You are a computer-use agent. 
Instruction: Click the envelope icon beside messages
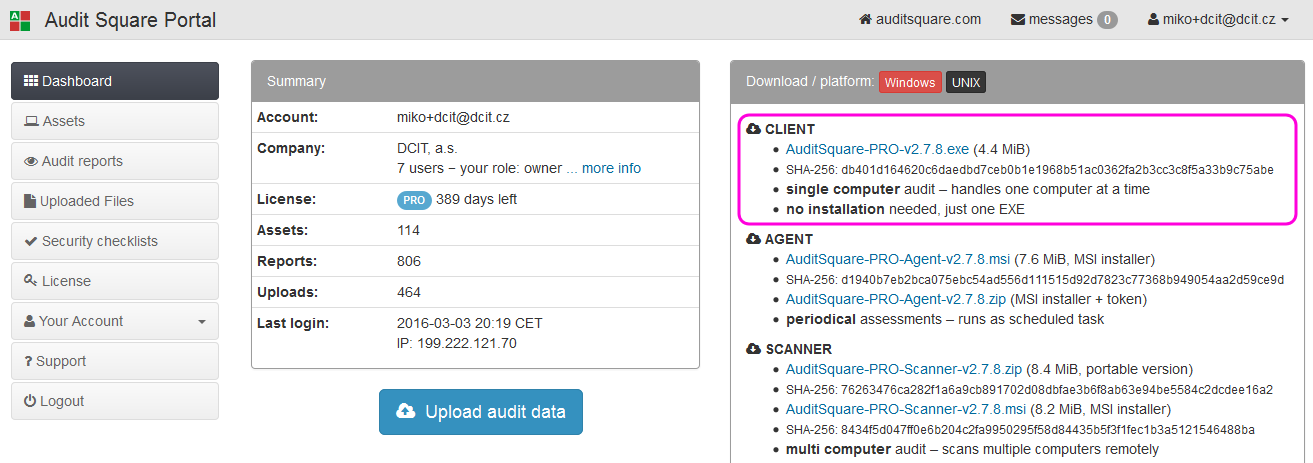point(1018,19)
